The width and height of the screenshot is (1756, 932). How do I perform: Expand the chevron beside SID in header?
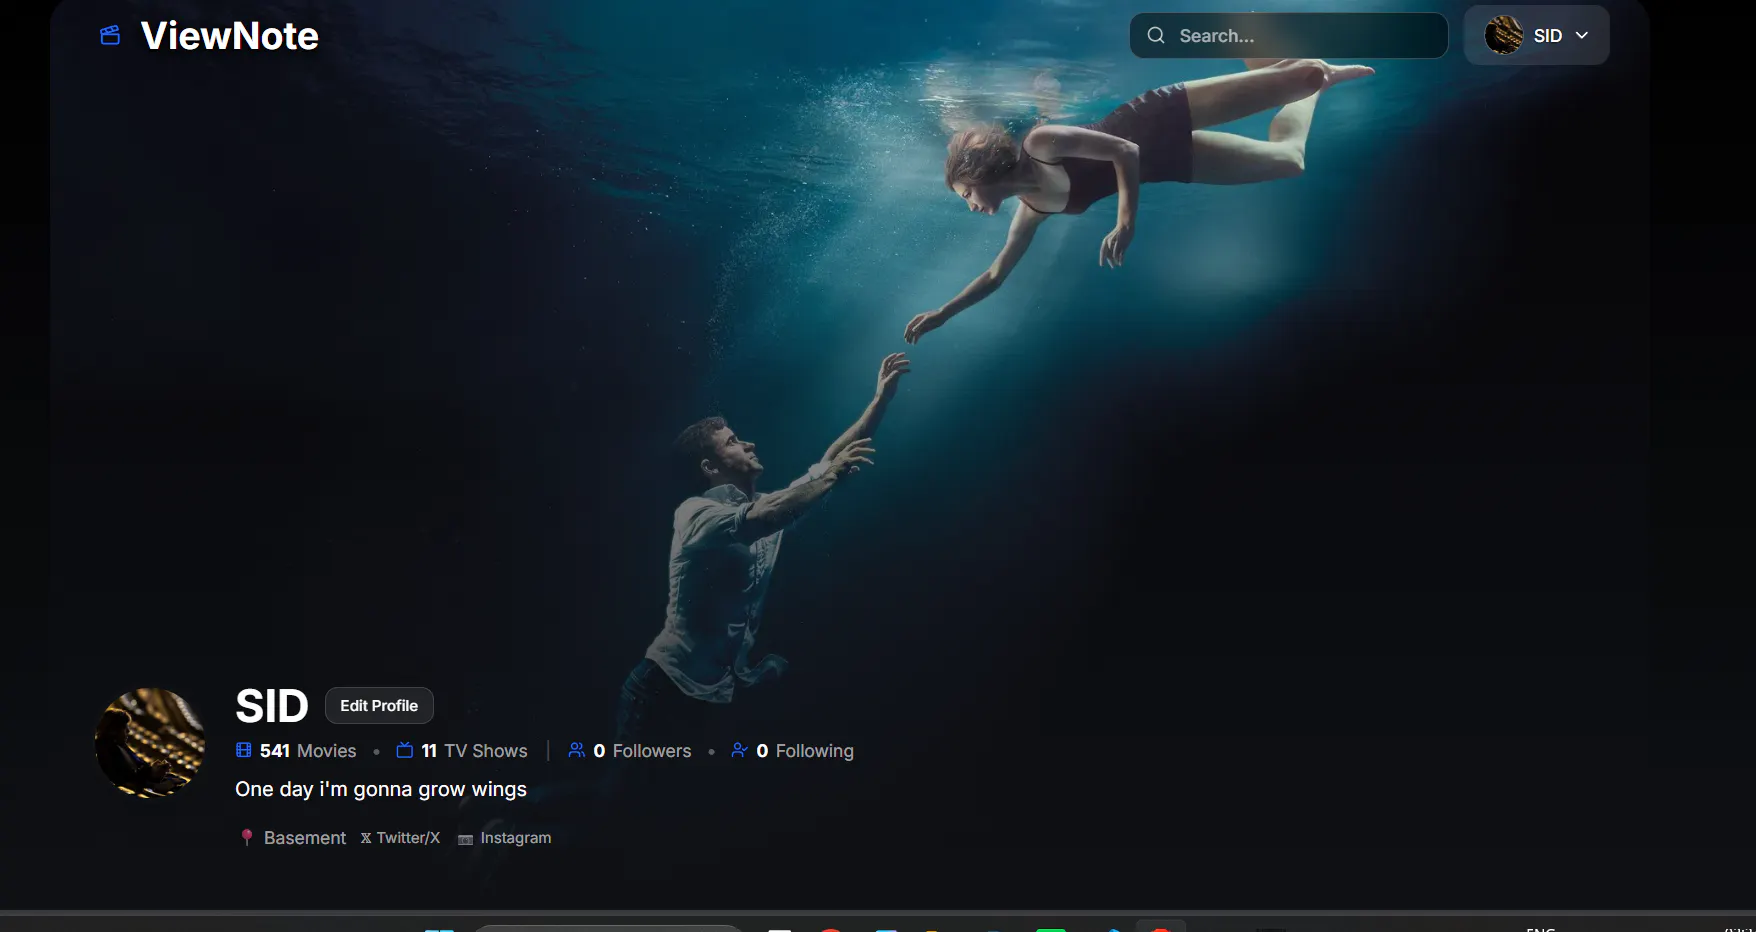(x=1582, y=35)
